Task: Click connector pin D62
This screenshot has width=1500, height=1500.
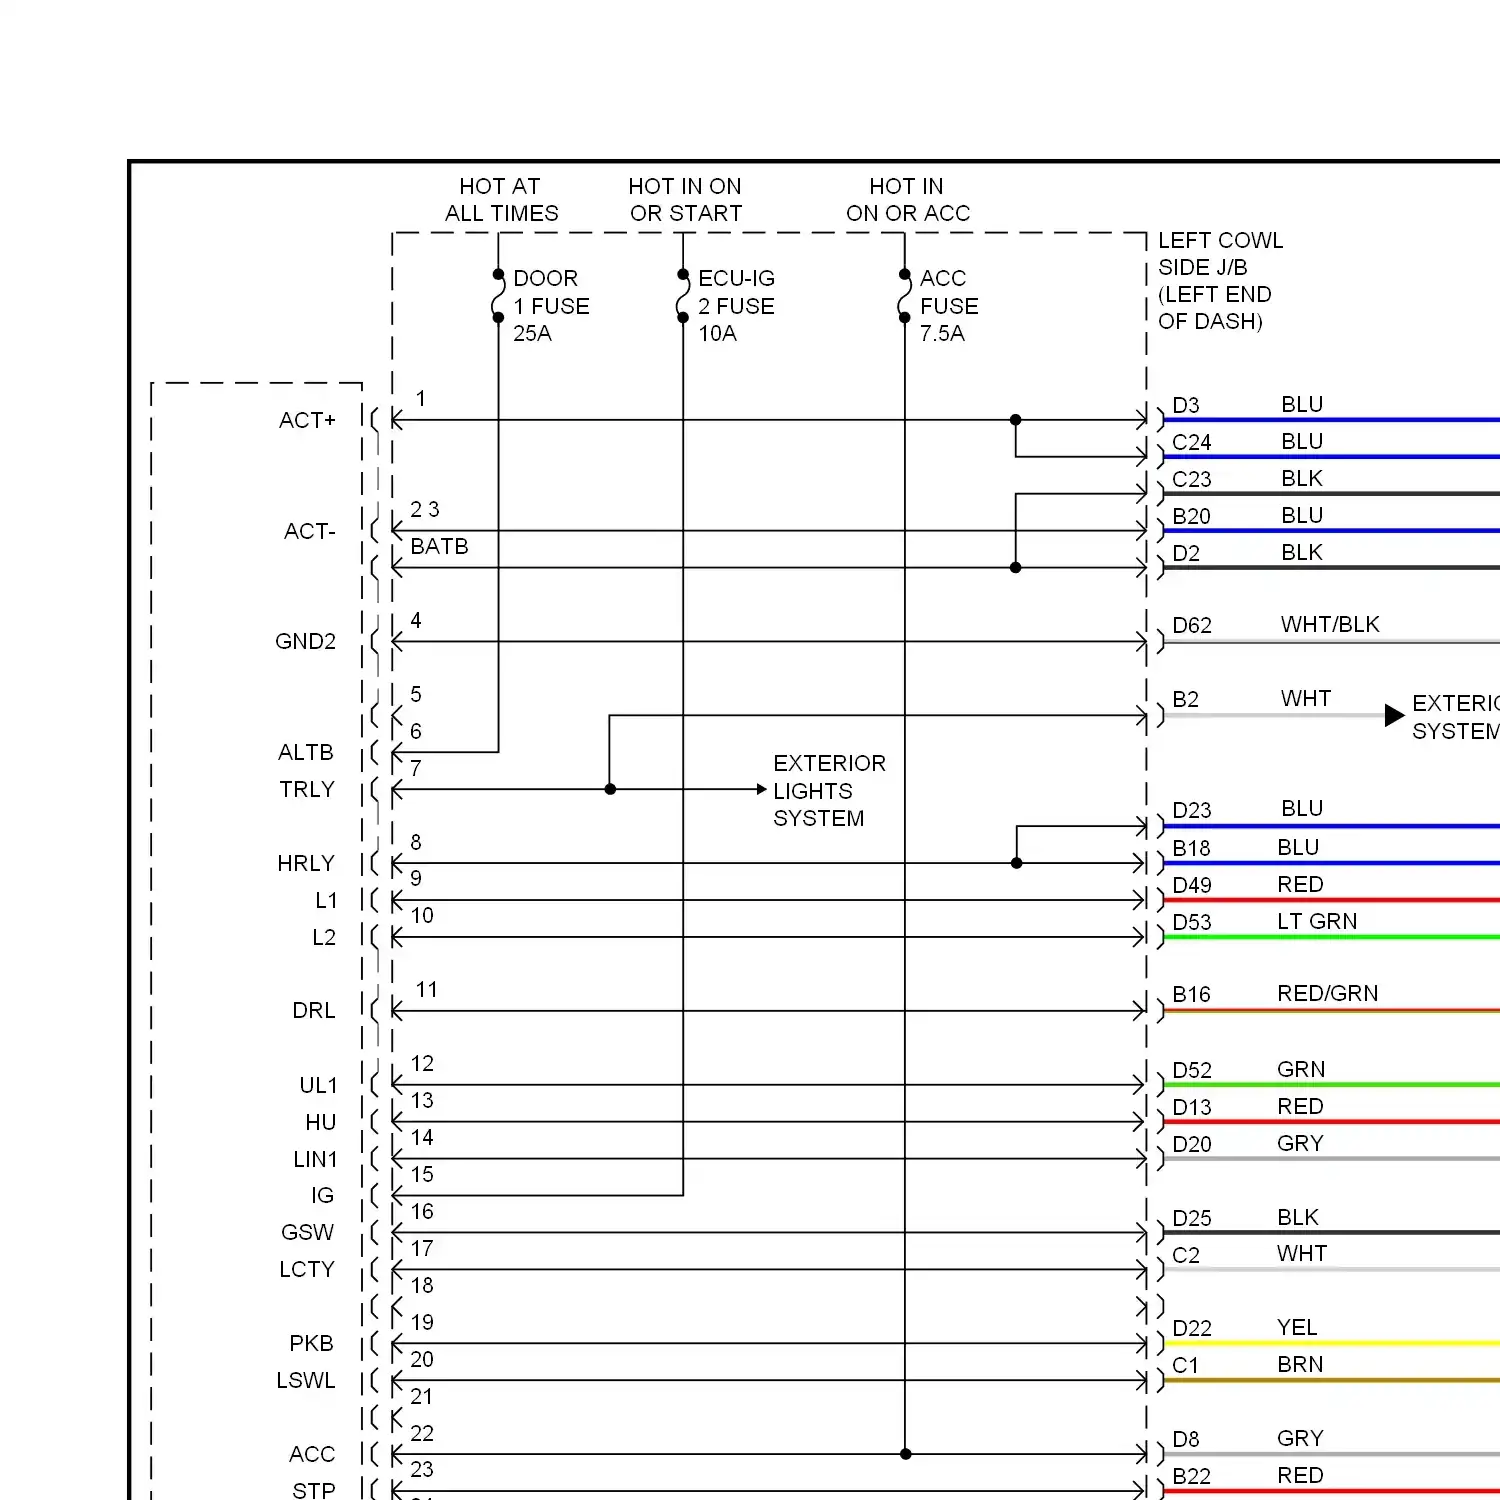Action: [x=1191, y=625]
